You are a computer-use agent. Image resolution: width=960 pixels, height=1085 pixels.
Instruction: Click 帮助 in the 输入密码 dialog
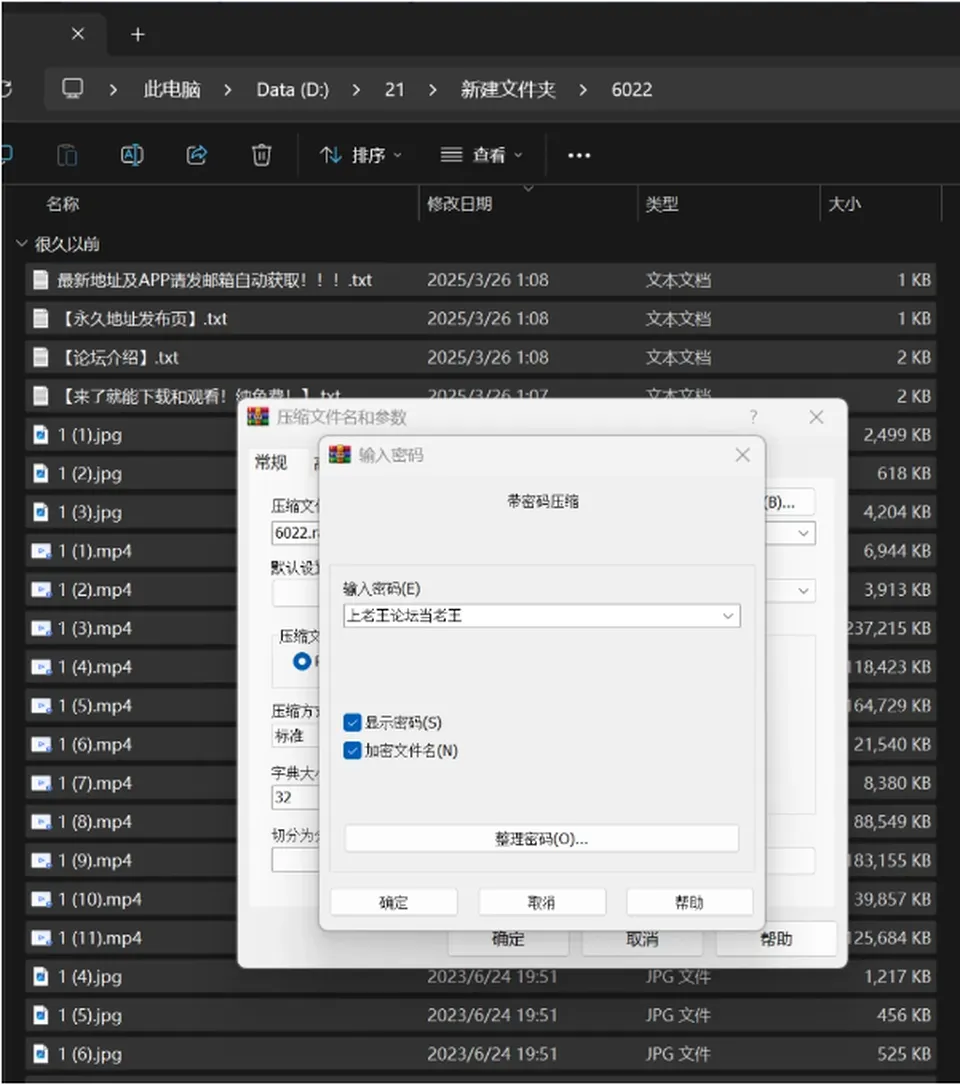(689, 902)
